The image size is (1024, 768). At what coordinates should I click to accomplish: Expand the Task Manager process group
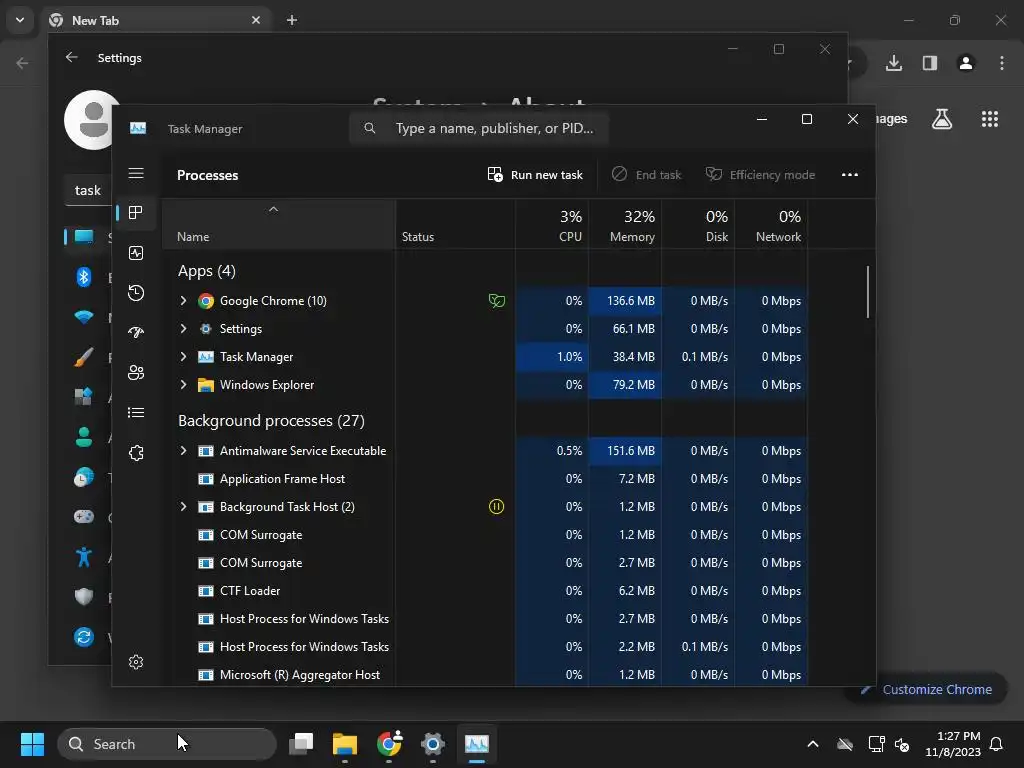click(184, 357)
